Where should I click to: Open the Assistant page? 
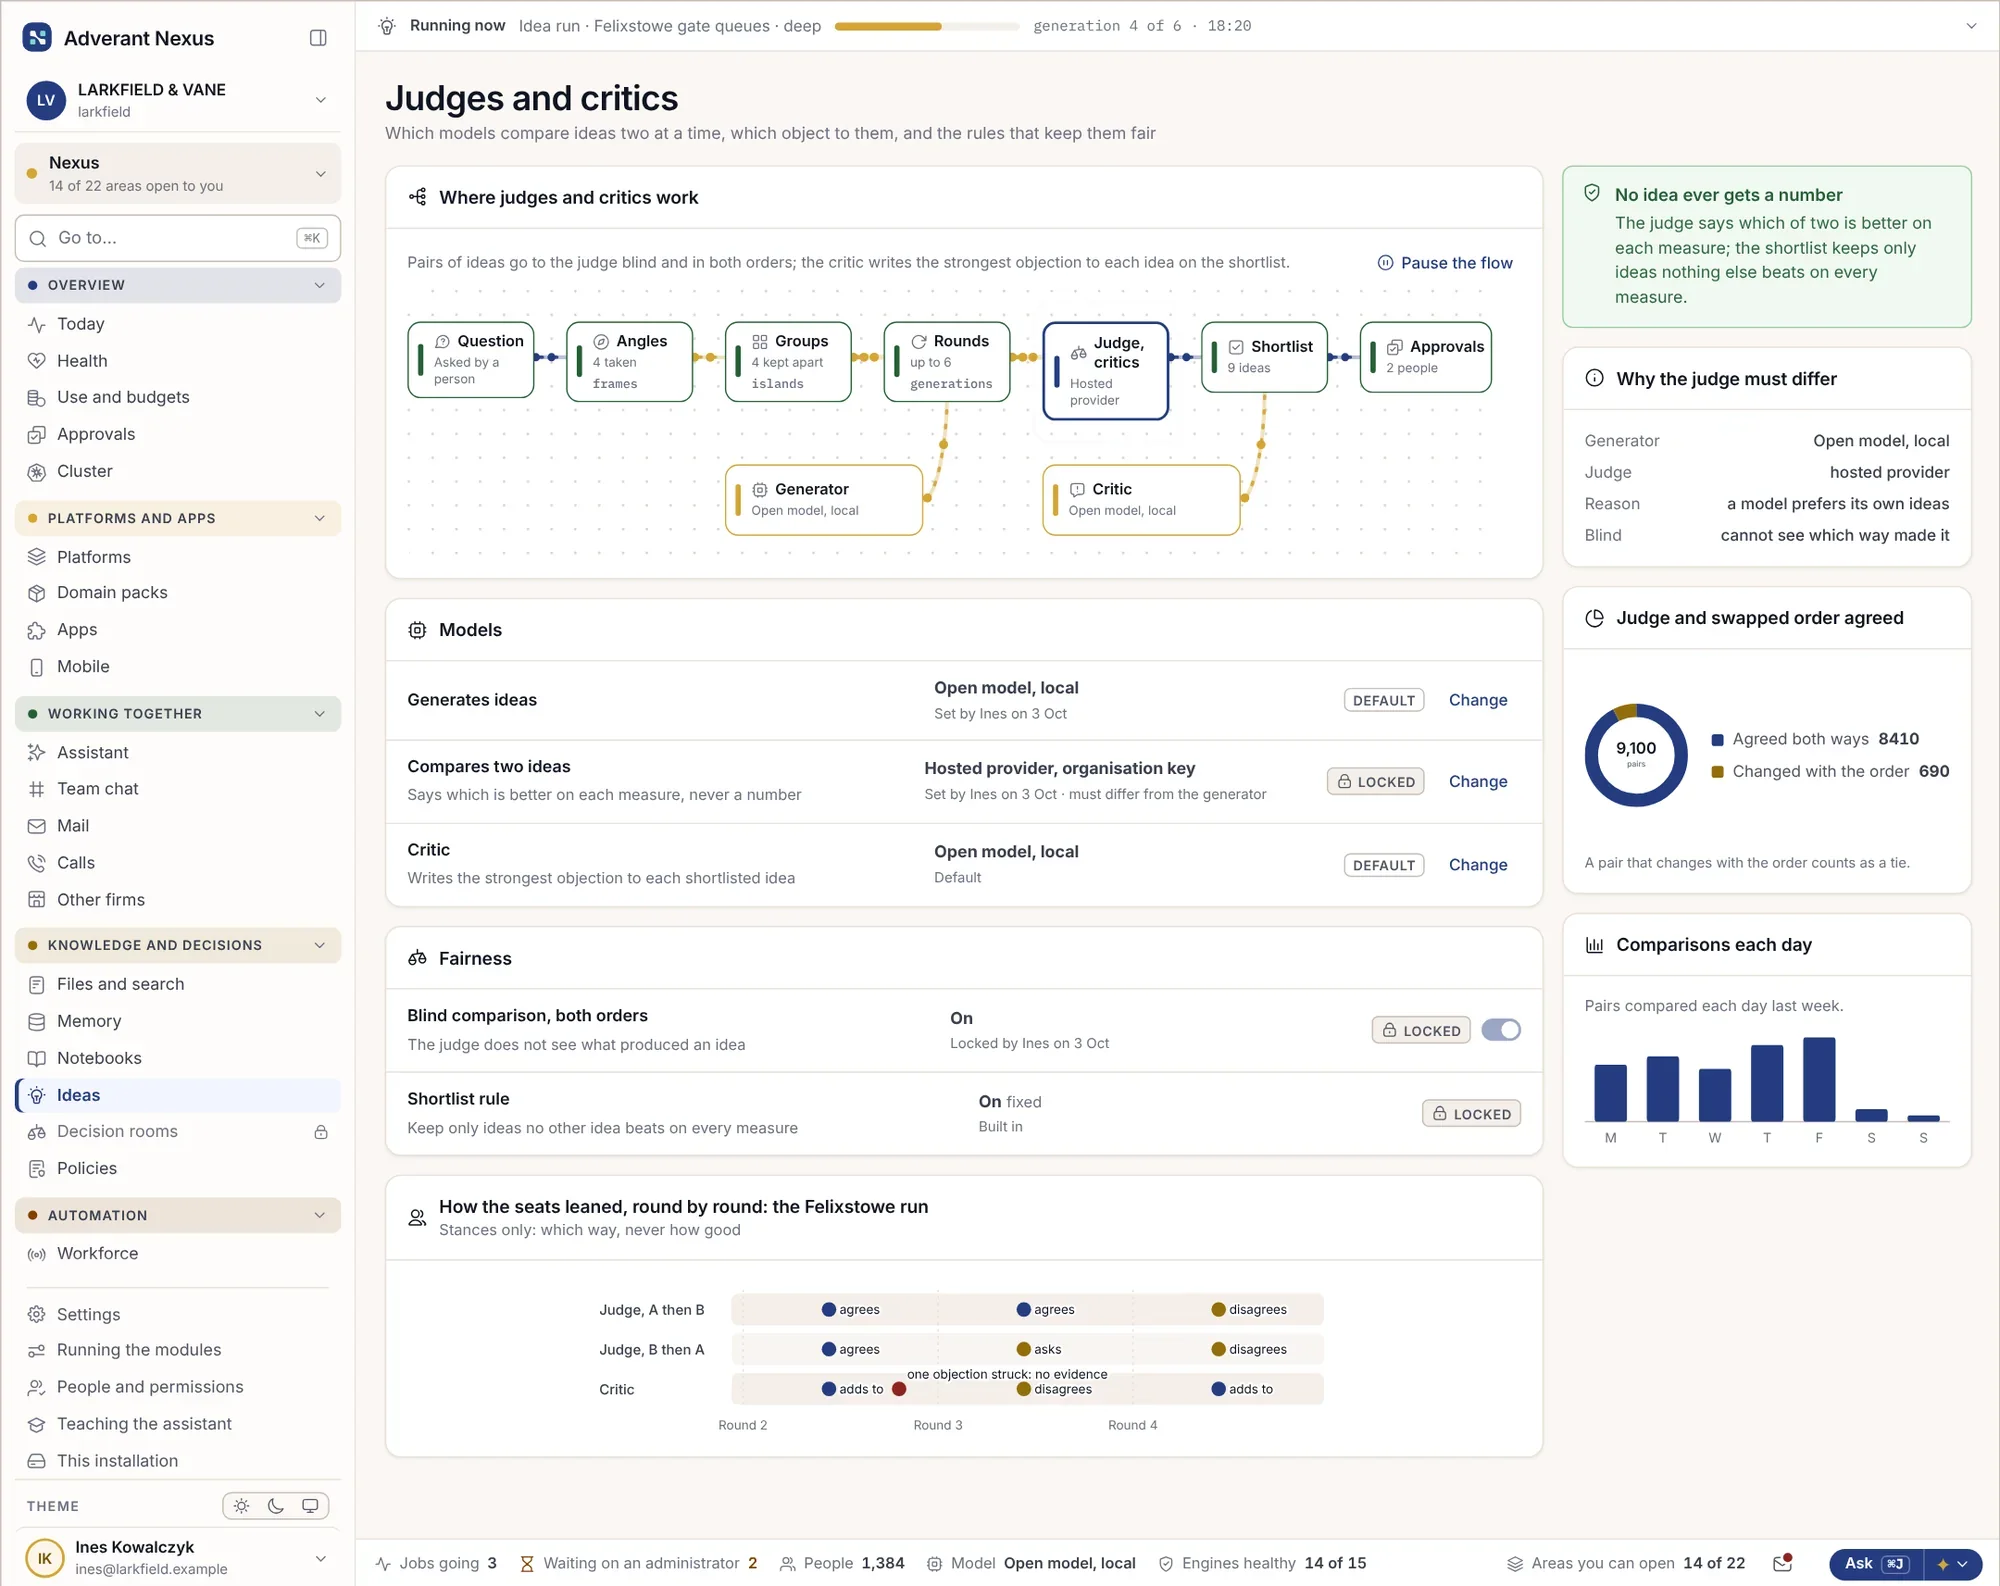pos(178,753)
